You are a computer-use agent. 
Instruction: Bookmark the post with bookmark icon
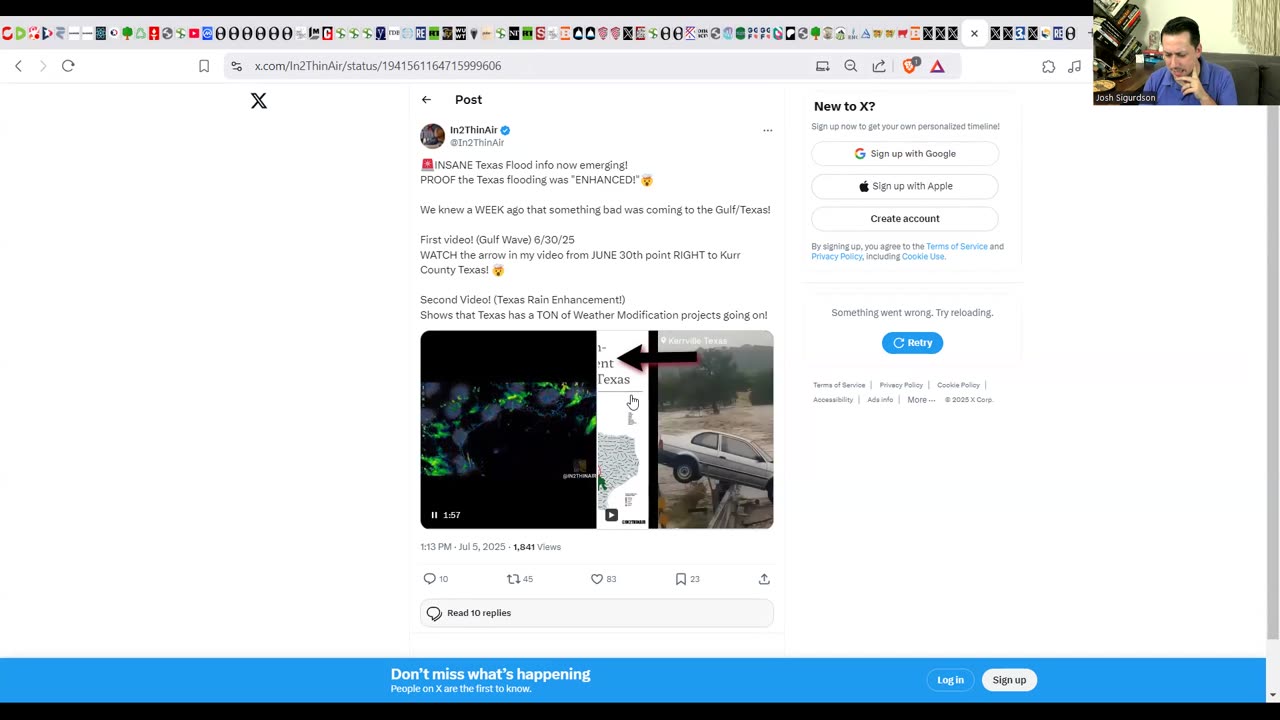(x=680, y=579)
